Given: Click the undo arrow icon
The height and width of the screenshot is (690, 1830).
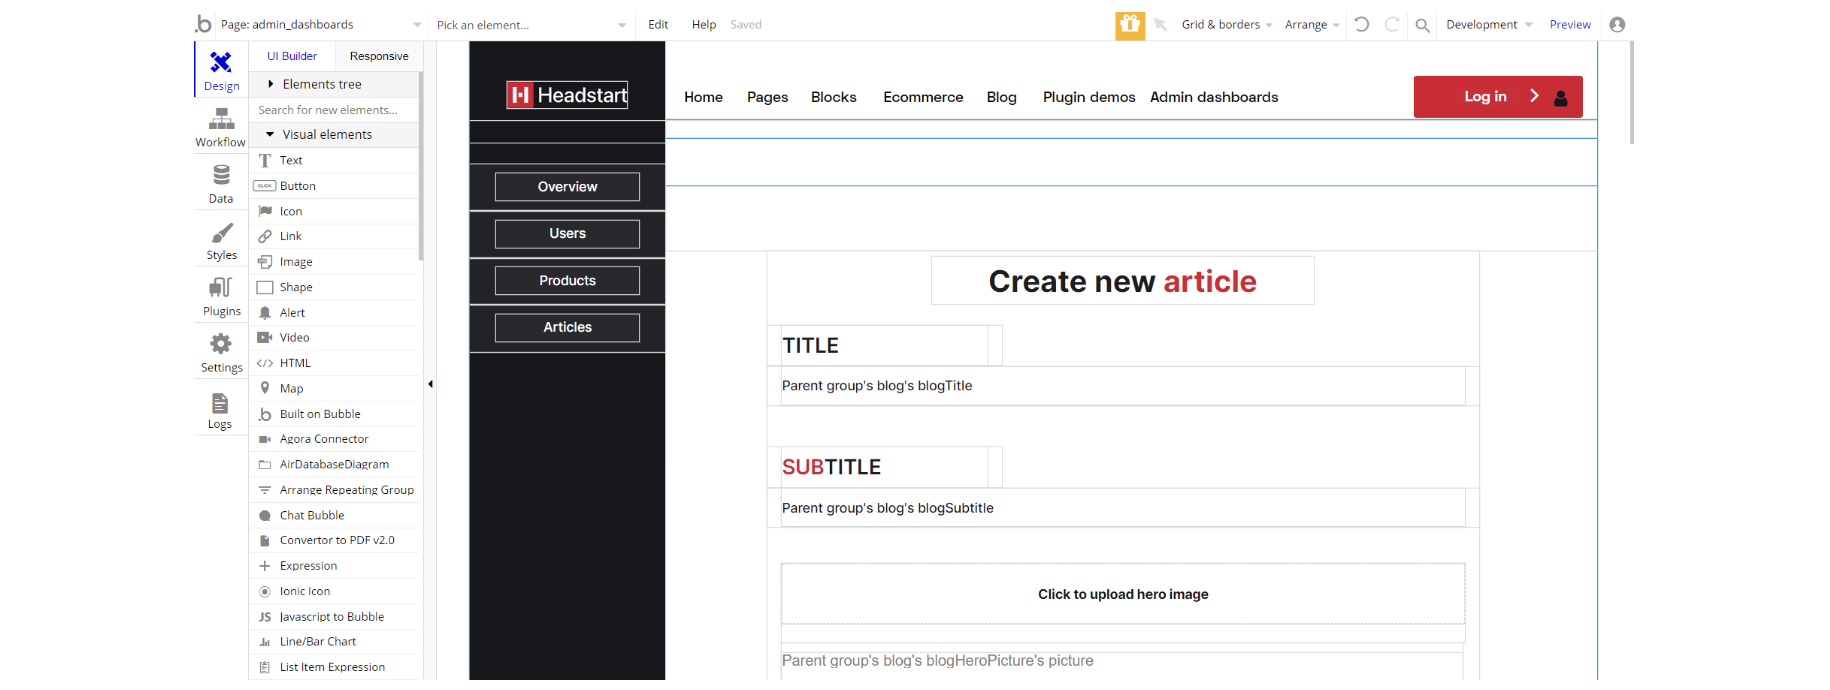Looking at the screenshot, I should [1362, 24].
